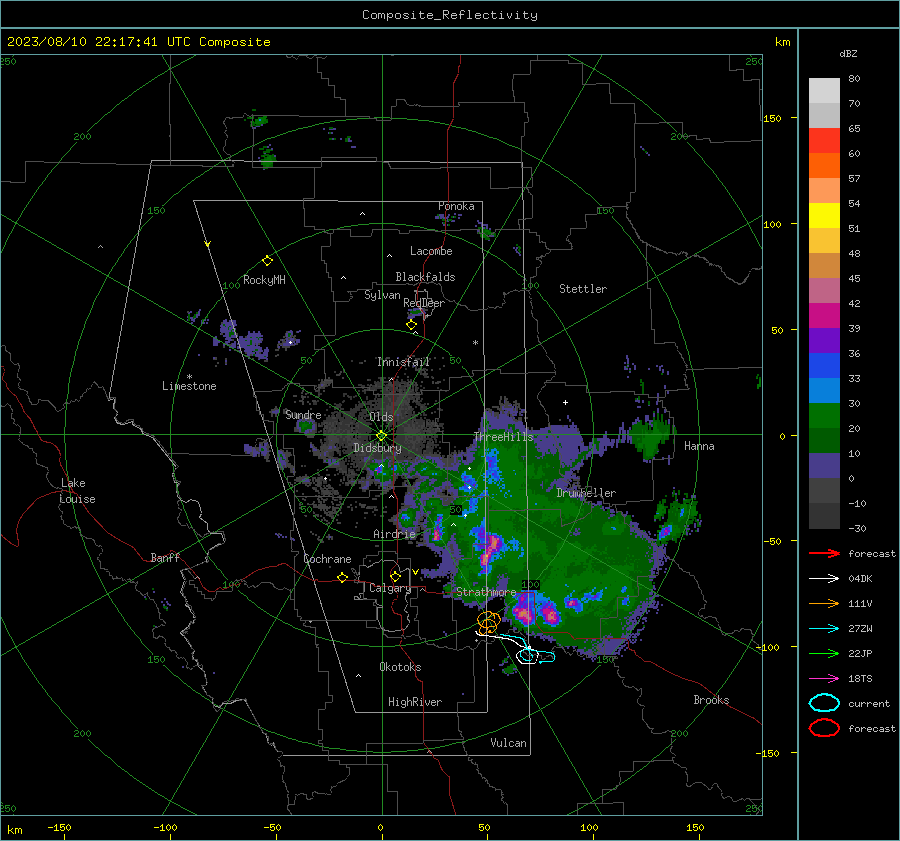The height and width of the screenshot is (841, 900).
Task: Click the yellow diamond marker near RedDeer
Action: click(x=411, y=325)
